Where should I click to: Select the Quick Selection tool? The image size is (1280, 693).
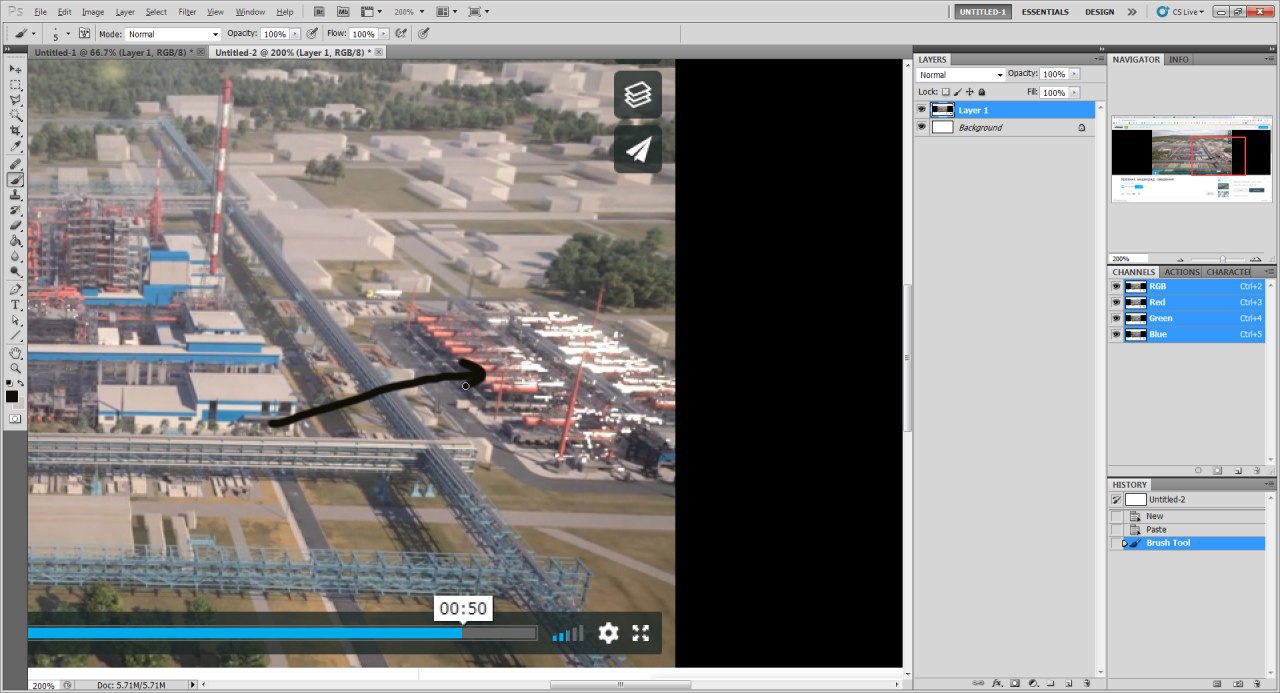pyautogui.click(x=15, y=116)
